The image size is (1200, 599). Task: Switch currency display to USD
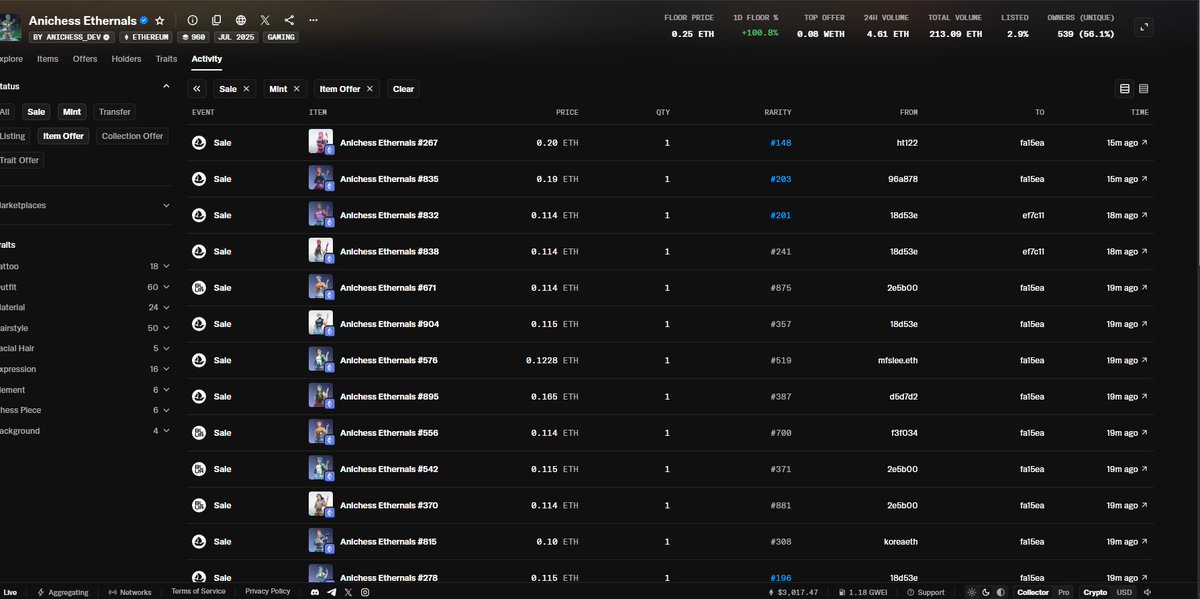1124,592
